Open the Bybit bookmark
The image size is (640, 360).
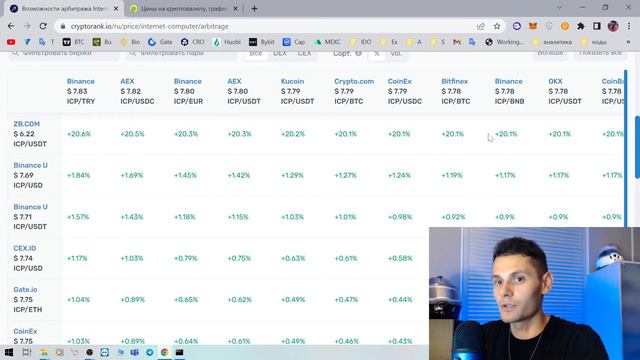pos(262,42)
